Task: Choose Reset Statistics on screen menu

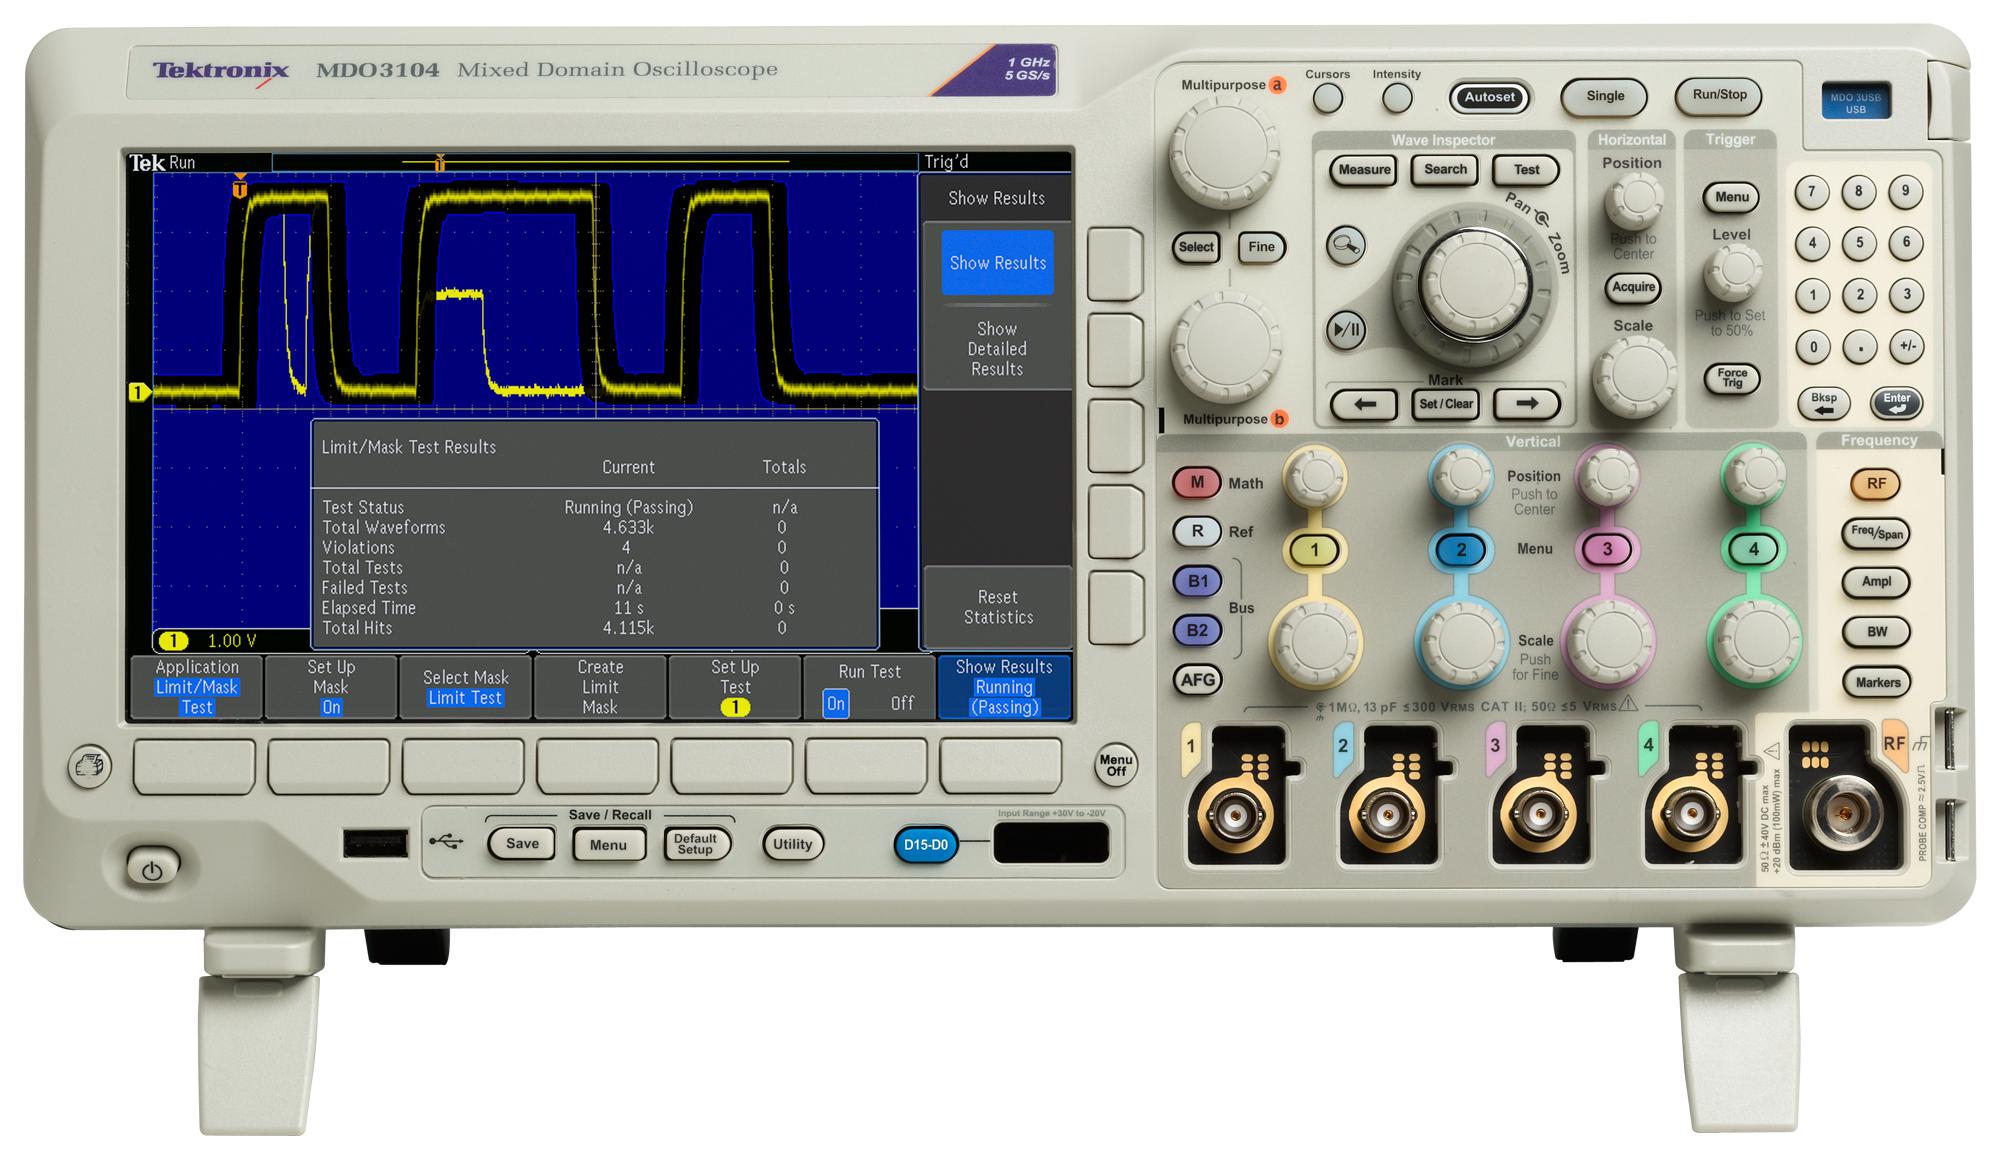Action: (x=997, y=607)
